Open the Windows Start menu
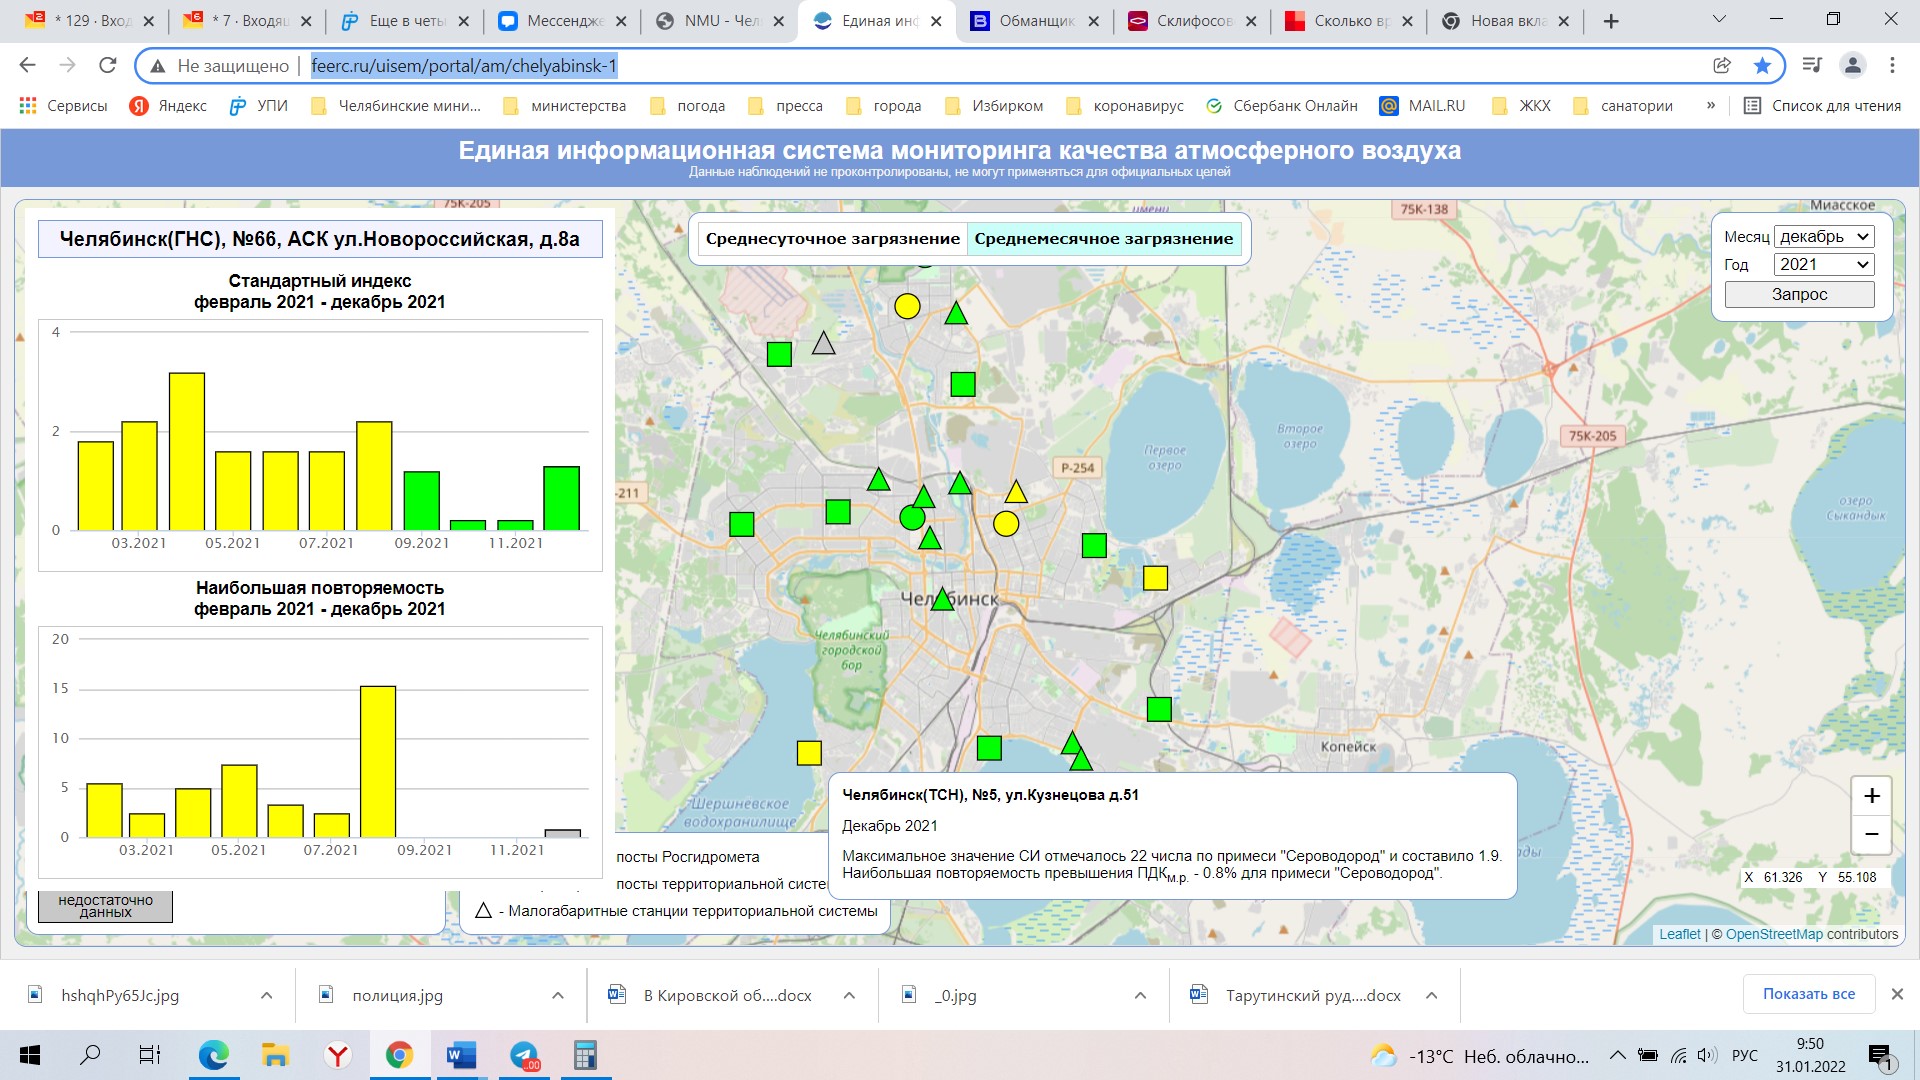Screen dimensions: 1920x1080 coord(30,1055)
